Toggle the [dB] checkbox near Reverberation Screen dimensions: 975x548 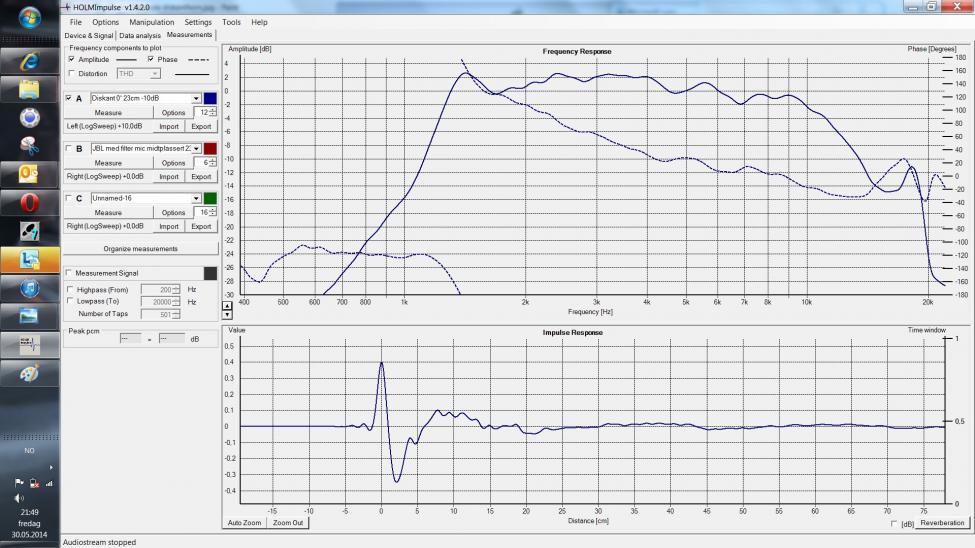point(893,523)
